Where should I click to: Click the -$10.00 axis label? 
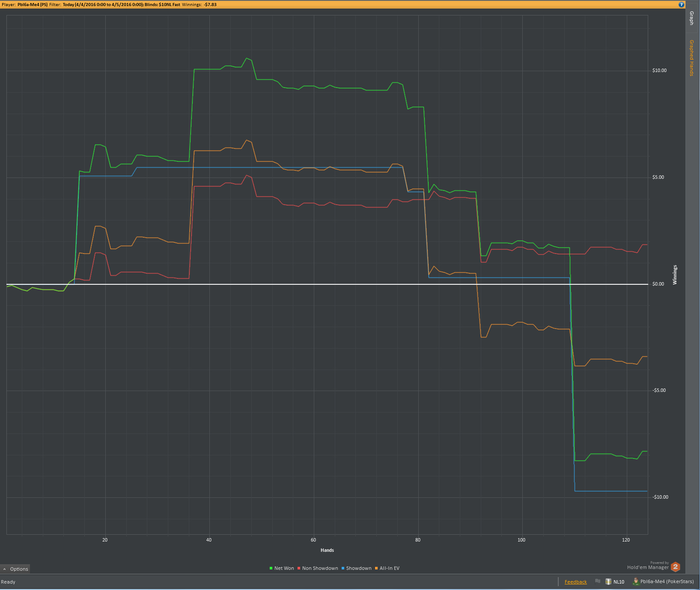coord(660,497)
